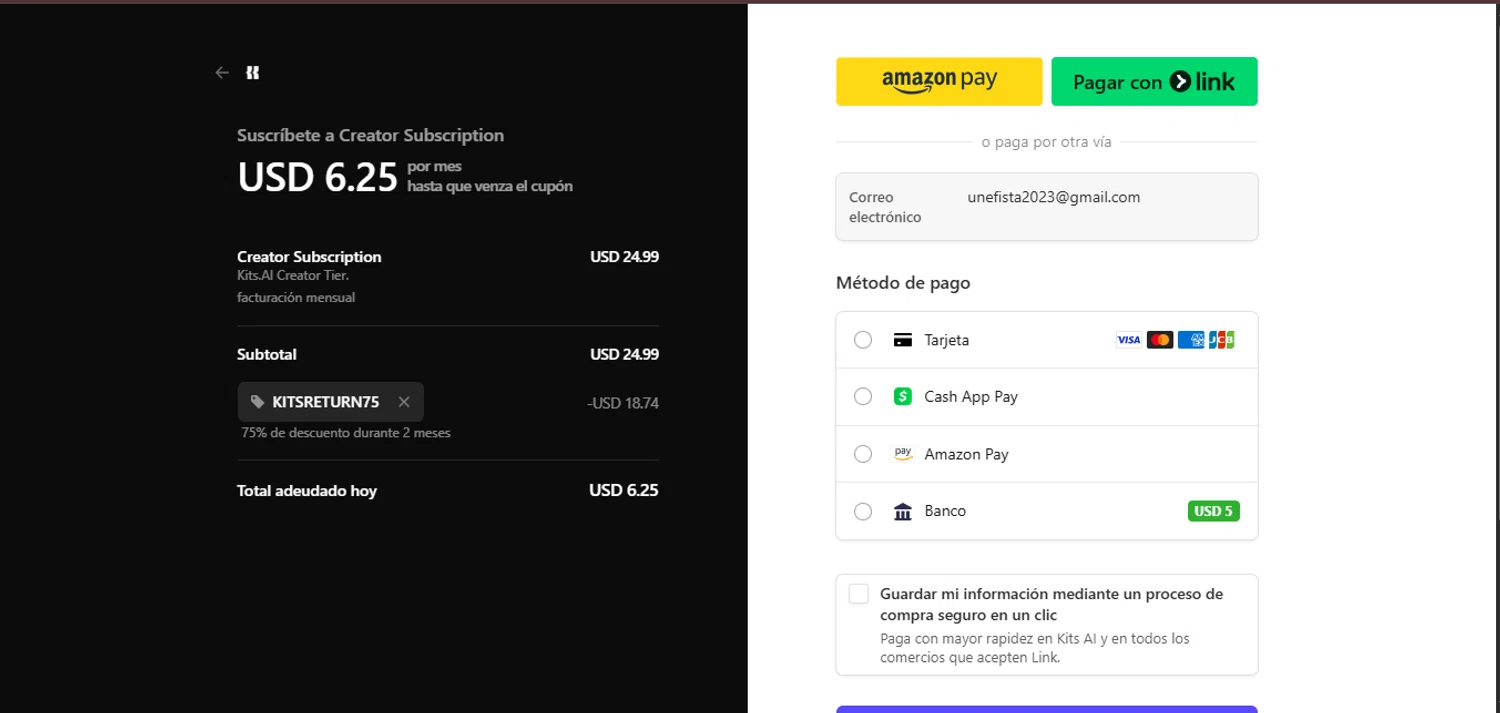Click the Cash App green dollar icon
1500x713 pixels.
click(902, 397)
